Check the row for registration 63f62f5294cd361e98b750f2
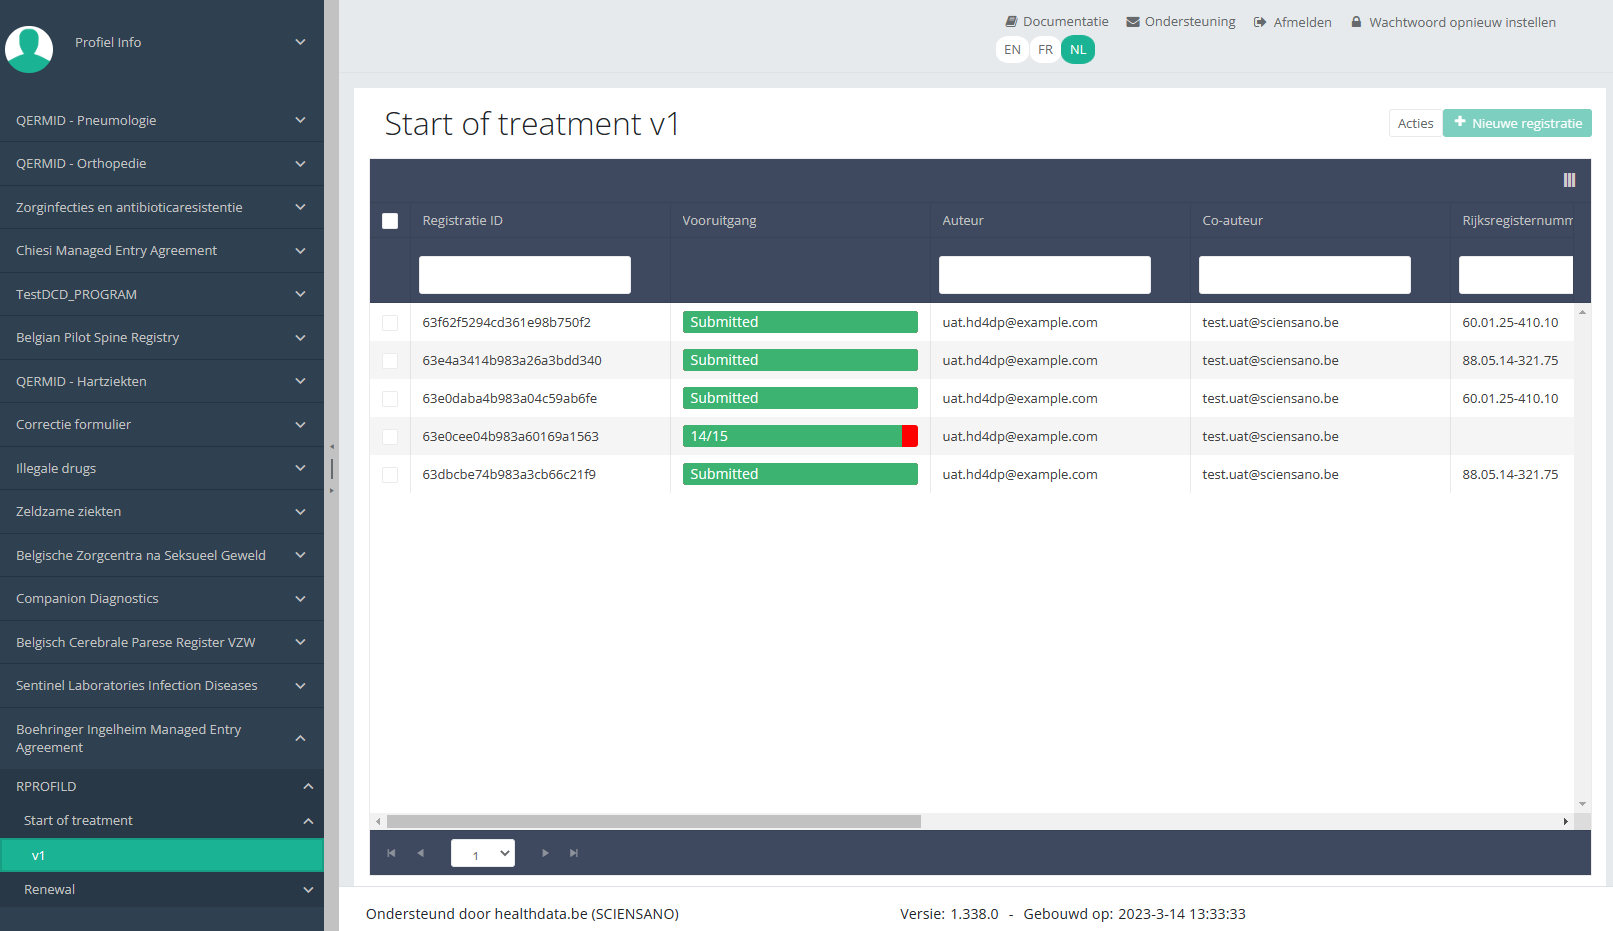 click(390, 323)
